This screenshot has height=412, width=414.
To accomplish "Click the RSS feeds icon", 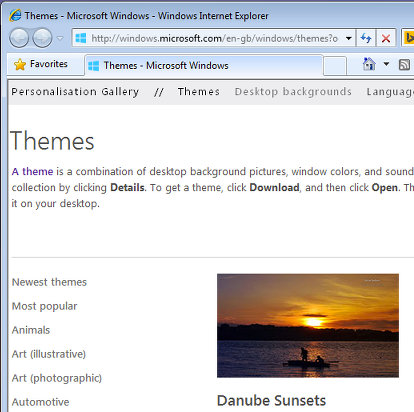I will (x=404, y=64).
